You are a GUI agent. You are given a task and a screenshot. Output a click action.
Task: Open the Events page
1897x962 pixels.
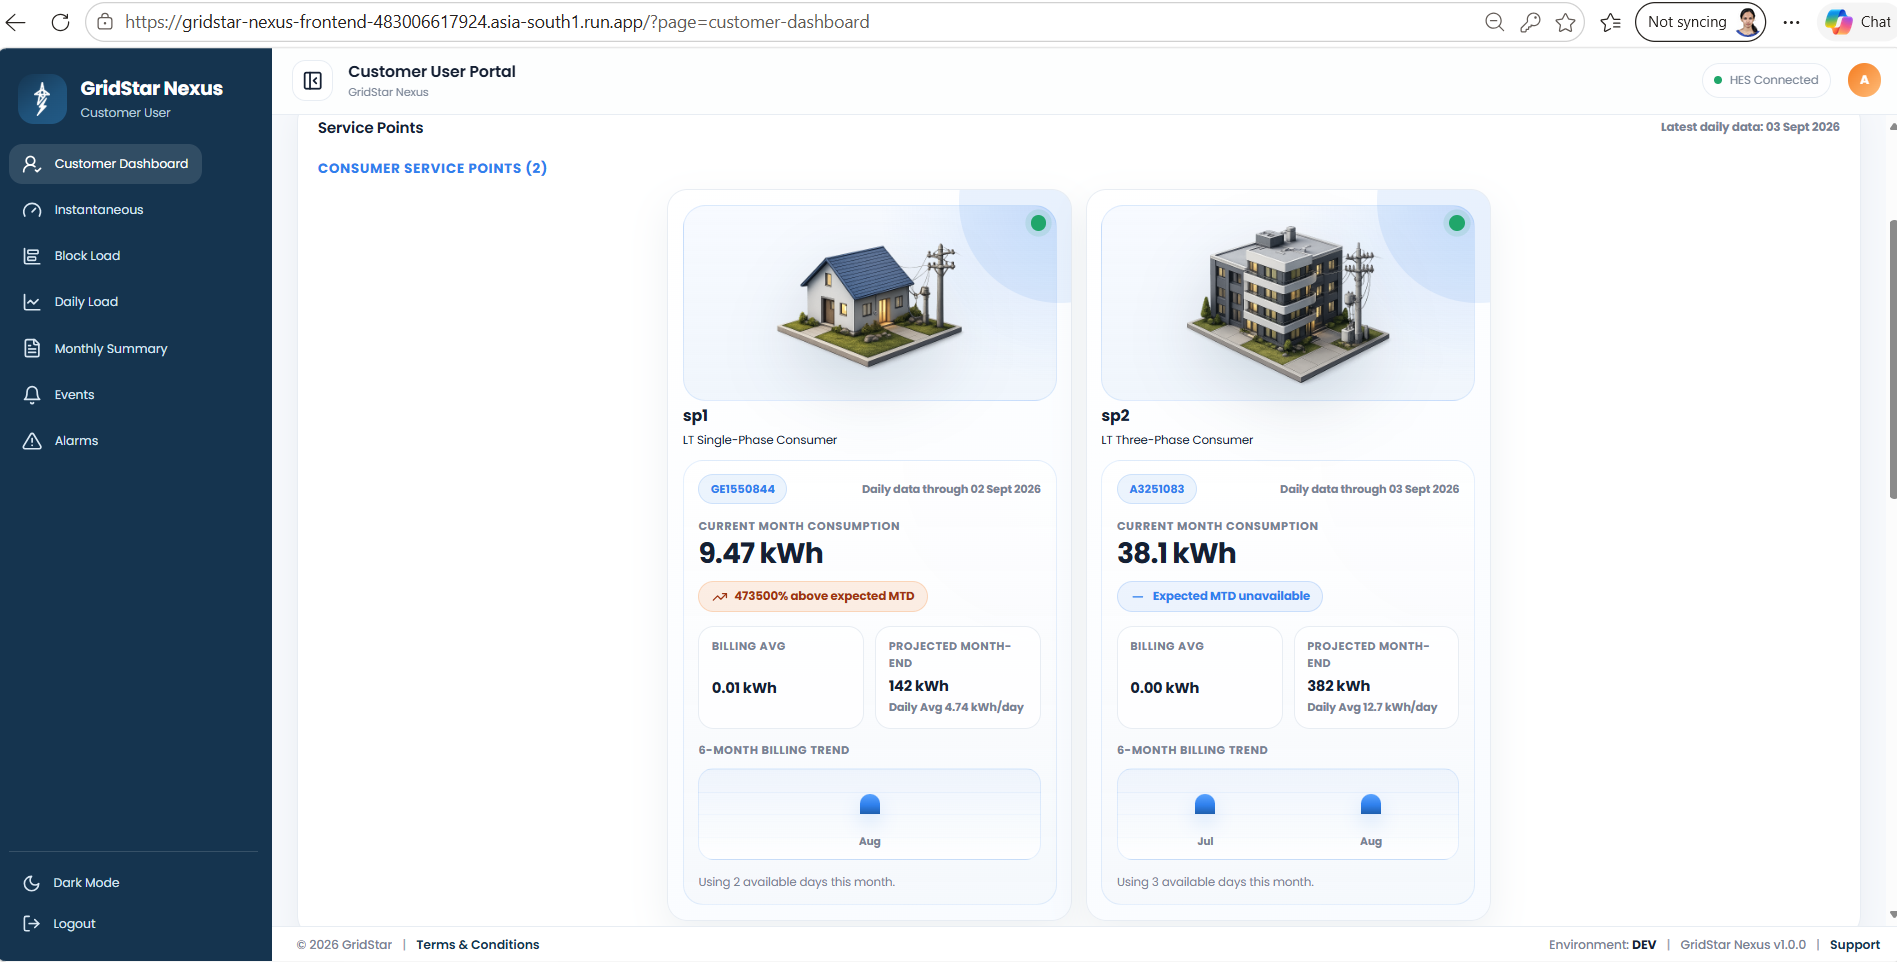[x=74, y=395]
